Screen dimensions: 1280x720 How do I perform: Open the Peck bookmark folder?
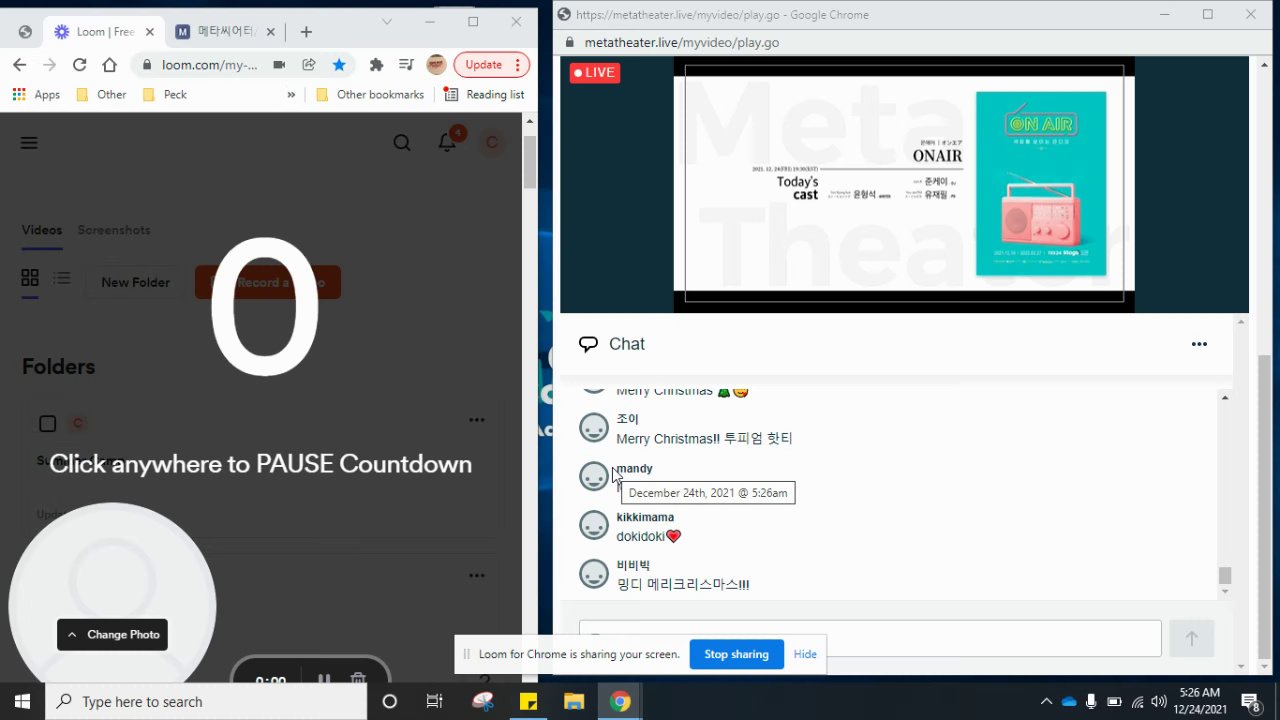coord(164,94)
